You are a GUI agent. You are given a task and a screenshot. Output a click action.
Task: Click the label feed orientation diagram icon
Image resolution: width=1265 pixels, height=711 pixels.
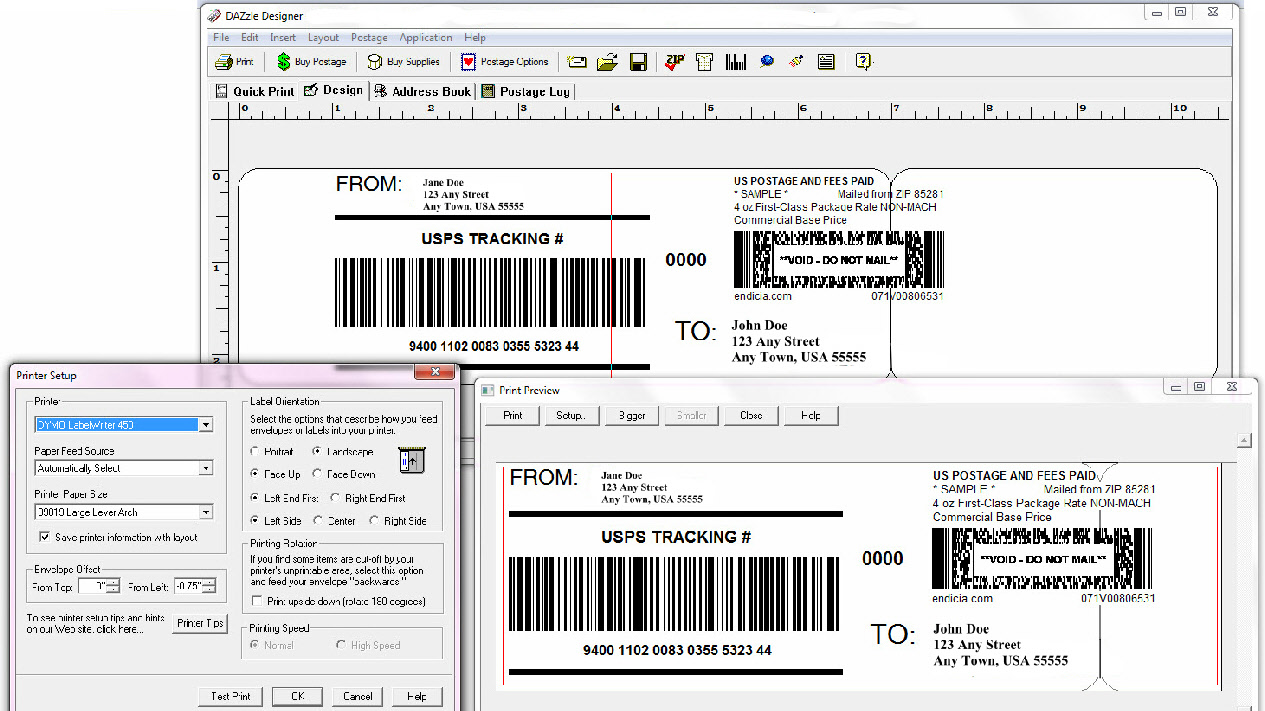tap(411, 460)
